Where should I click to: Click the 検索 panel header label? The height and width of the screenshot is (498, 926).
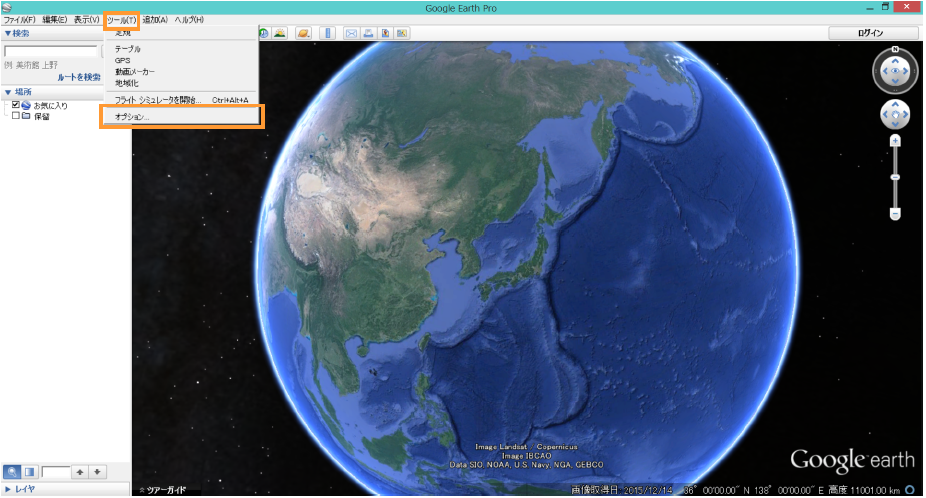pyautogui.click(x=21, y=34)
